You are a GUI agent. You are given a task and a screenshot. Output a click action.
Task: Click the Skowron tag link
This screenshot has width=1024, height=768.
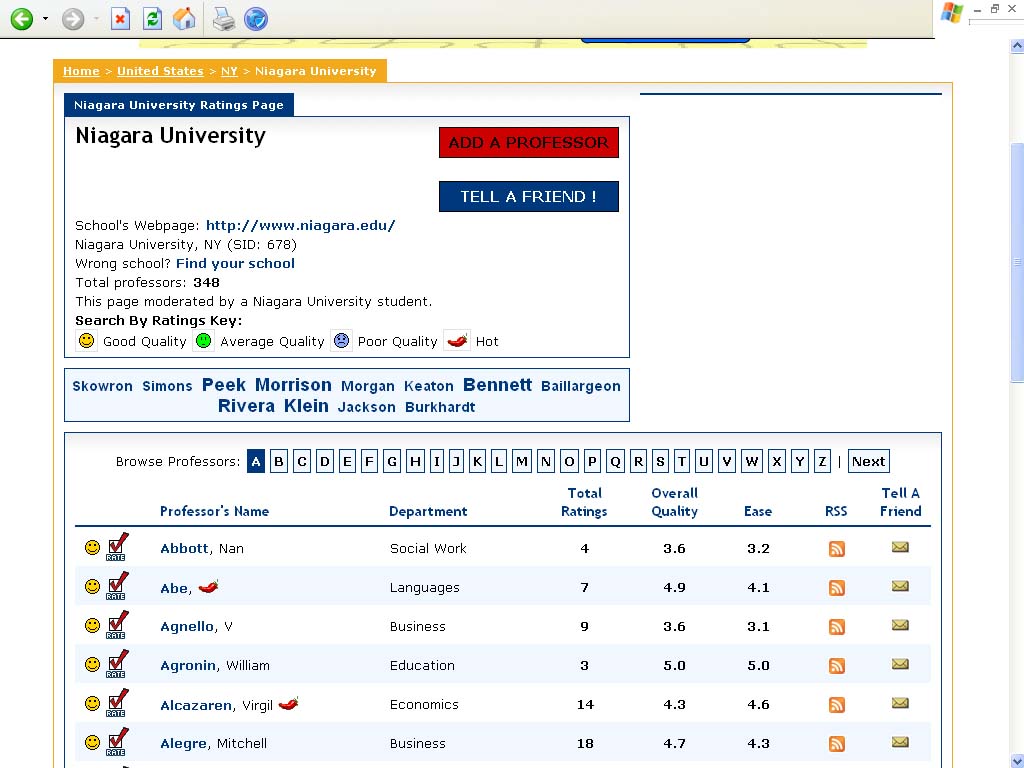click(x=103, y=386)
